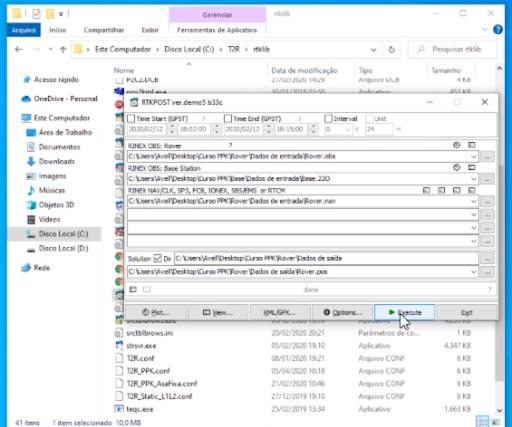Open Explorer address bar history dropdown
The image size is (512, 427).
[374, 50]
